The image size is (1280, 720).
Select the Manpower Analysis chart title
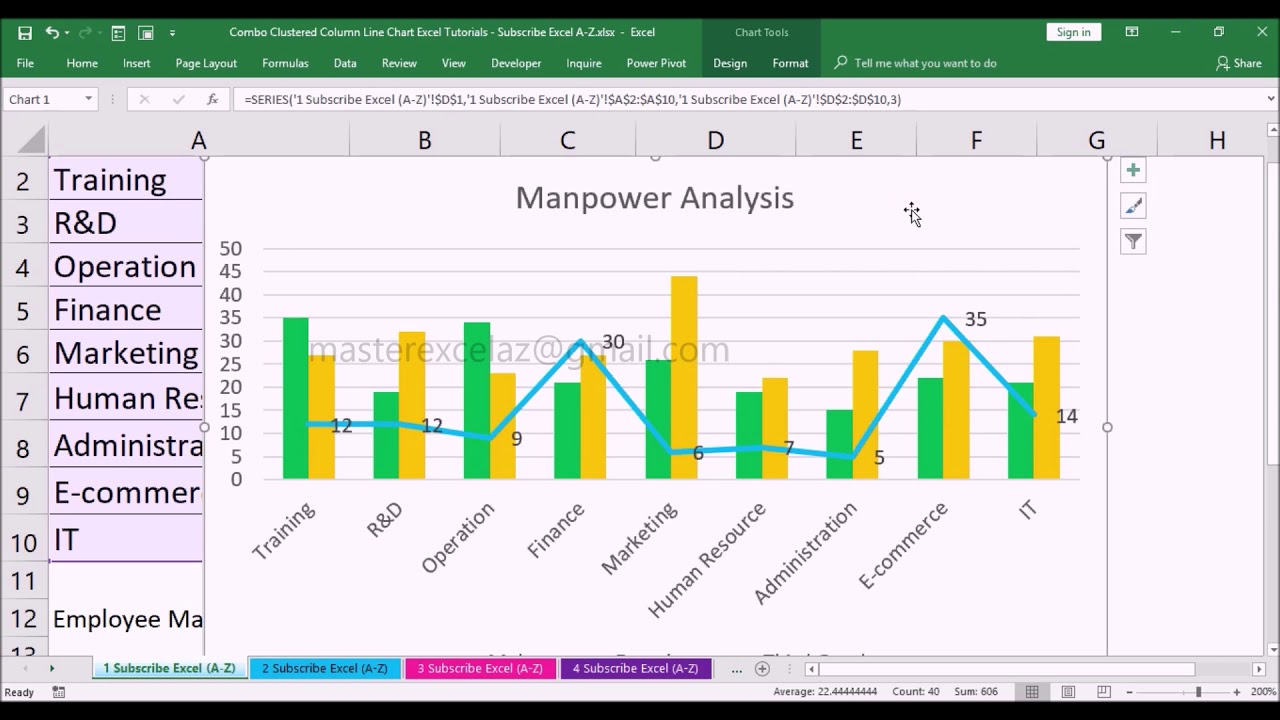[655, 198]
